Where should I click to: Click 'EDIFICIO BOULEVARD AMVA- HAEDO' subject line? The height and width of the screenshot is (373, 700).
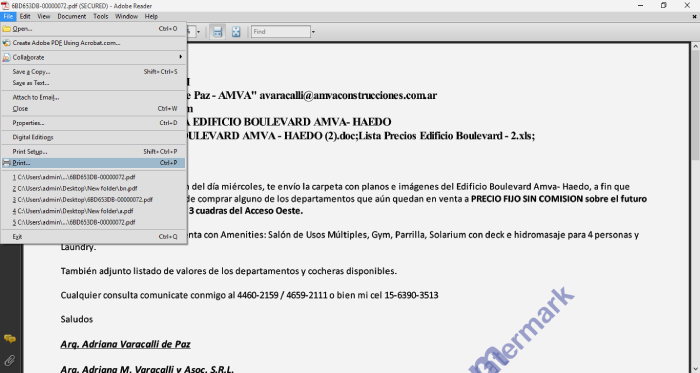click(292, 122)
